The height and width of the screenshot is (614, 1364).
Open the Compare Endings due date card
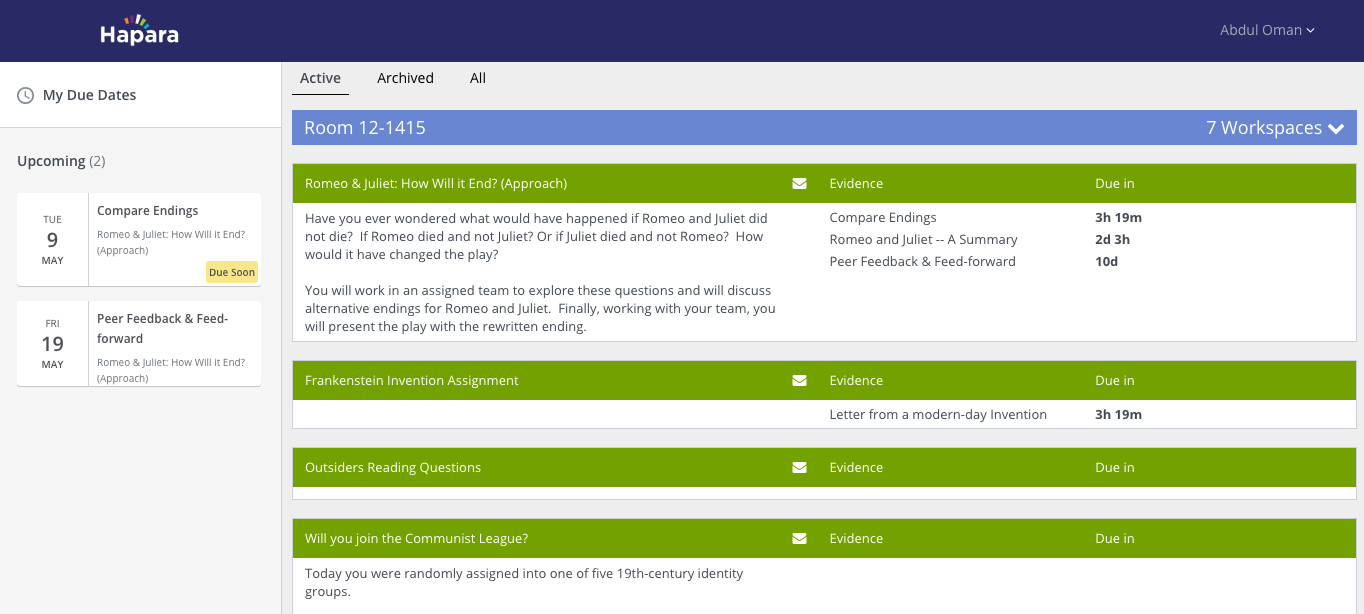pos(139,239)
